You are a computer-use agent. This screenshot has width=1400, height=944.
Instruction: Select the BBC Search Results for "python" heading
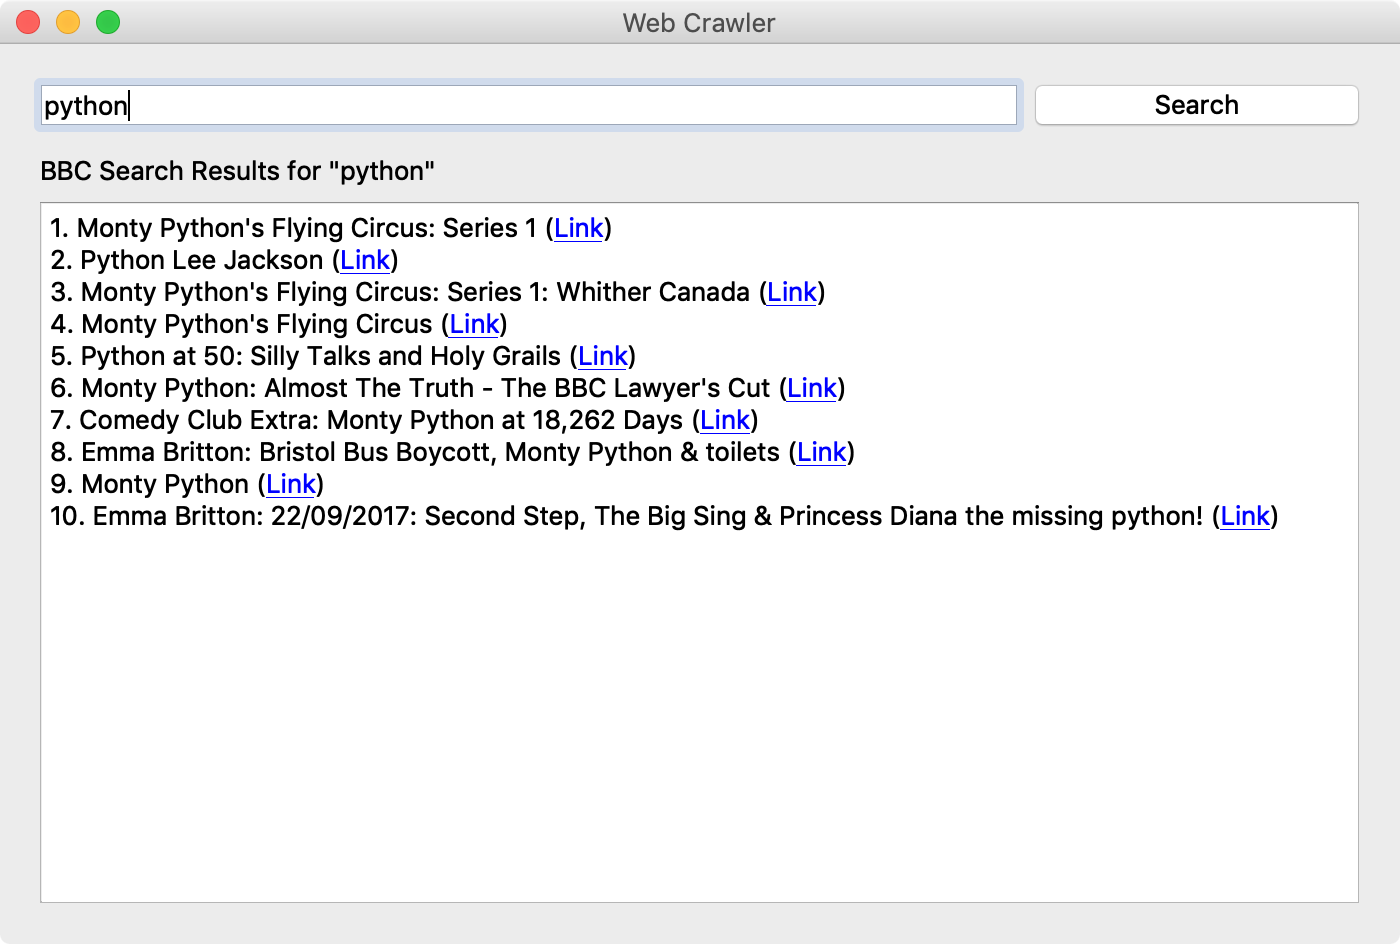(x=238, y=171)
